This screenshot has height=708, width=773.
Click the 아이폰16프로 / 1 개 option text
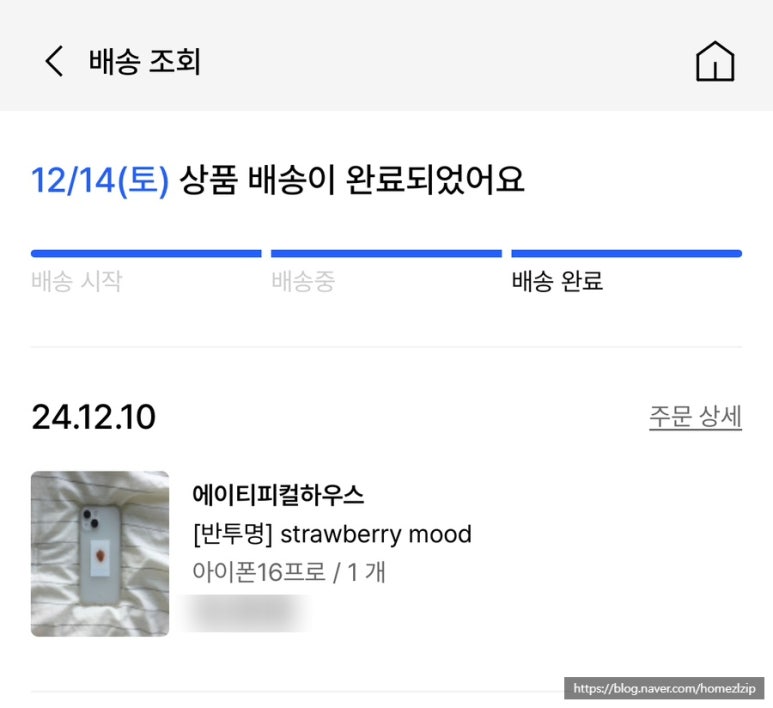[289, 572]
